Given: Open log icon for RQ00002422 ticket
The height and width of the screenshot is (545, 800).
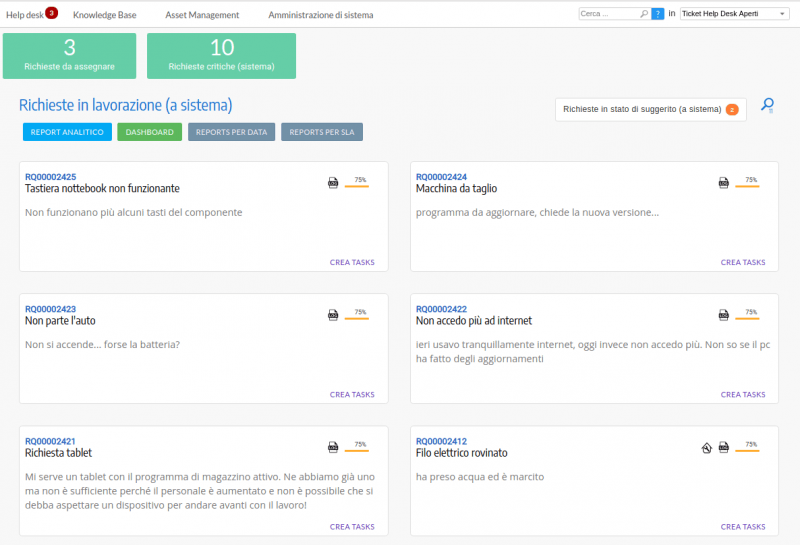Looking at the screenshot, I should coord(723,315).
